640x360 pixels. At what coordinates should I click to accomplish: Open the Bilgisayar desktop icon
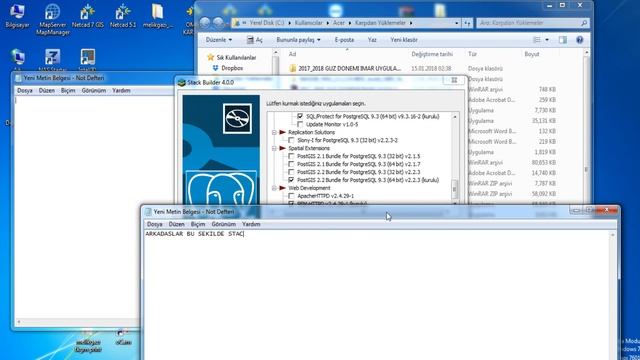[x=17, y=16]
